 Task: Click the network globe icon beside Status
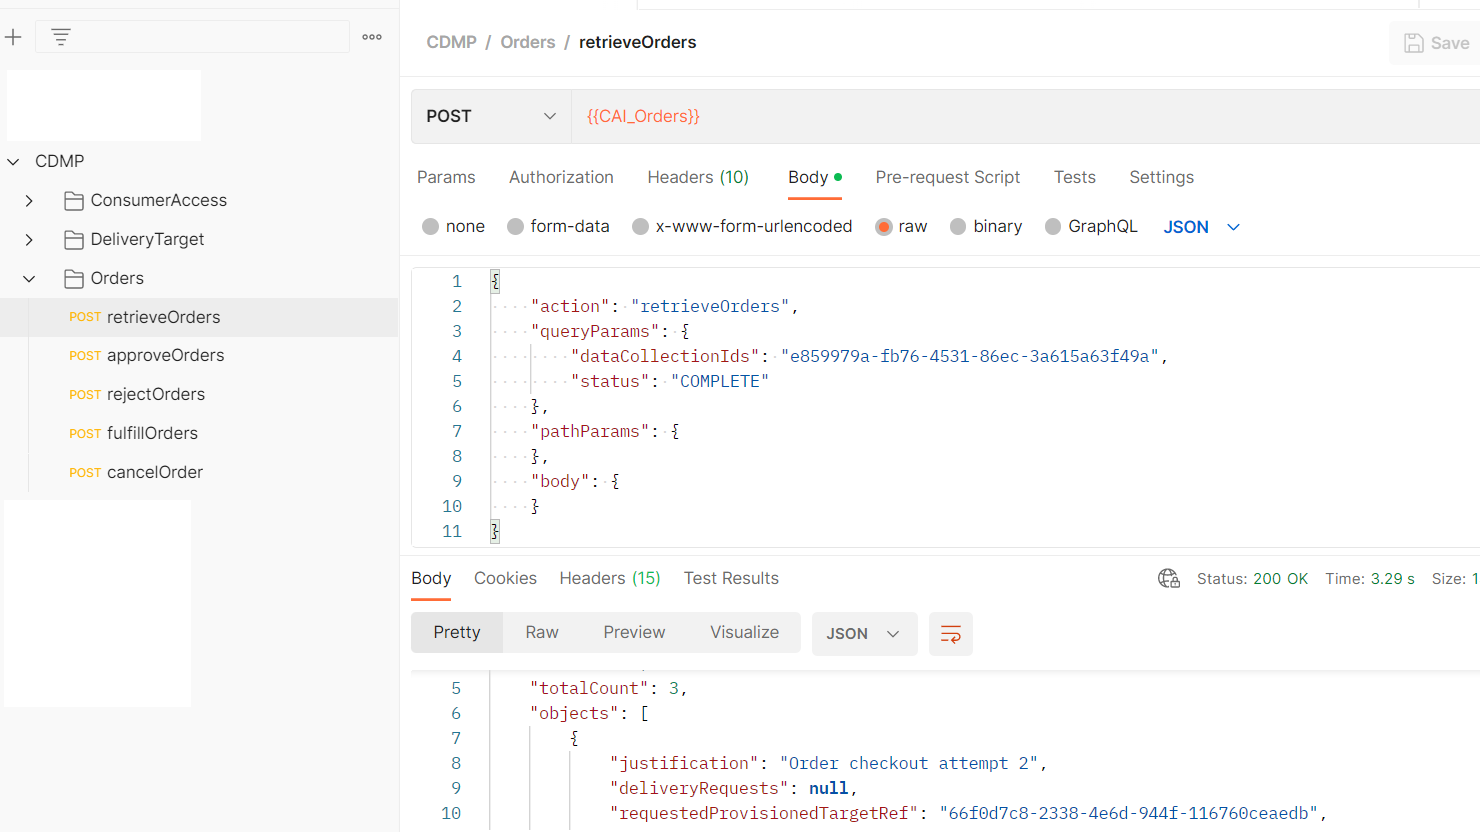coord(1169,579)
